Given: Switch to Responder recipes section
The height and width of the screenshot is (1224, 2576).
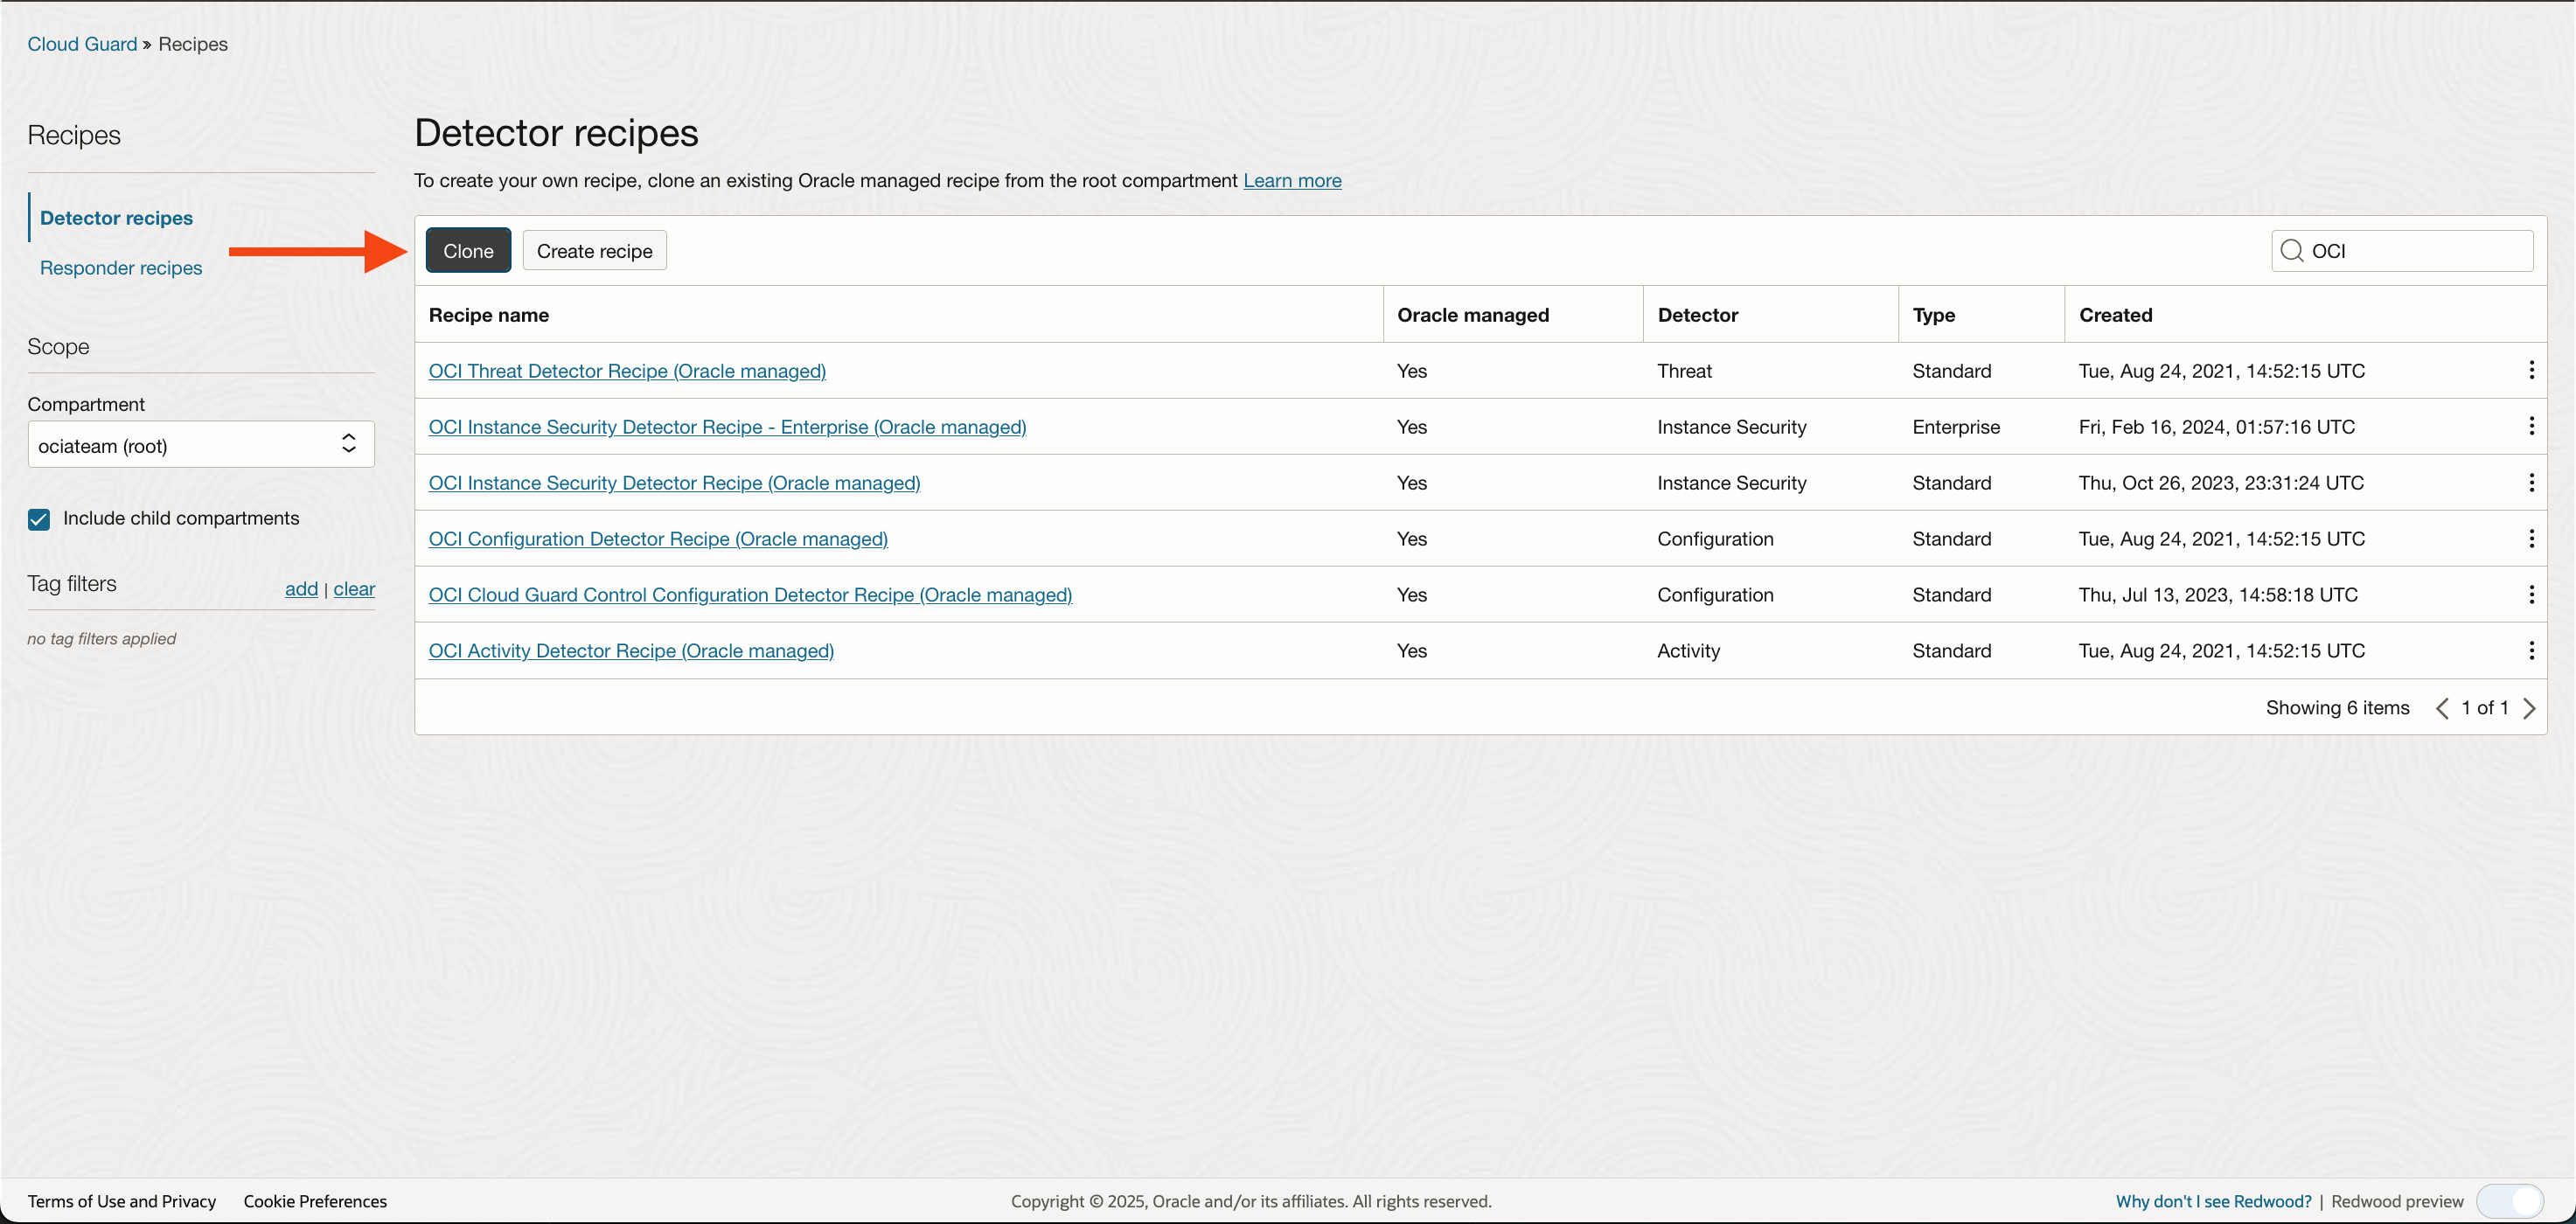Looking at the screenshot, I should (121, 268).
